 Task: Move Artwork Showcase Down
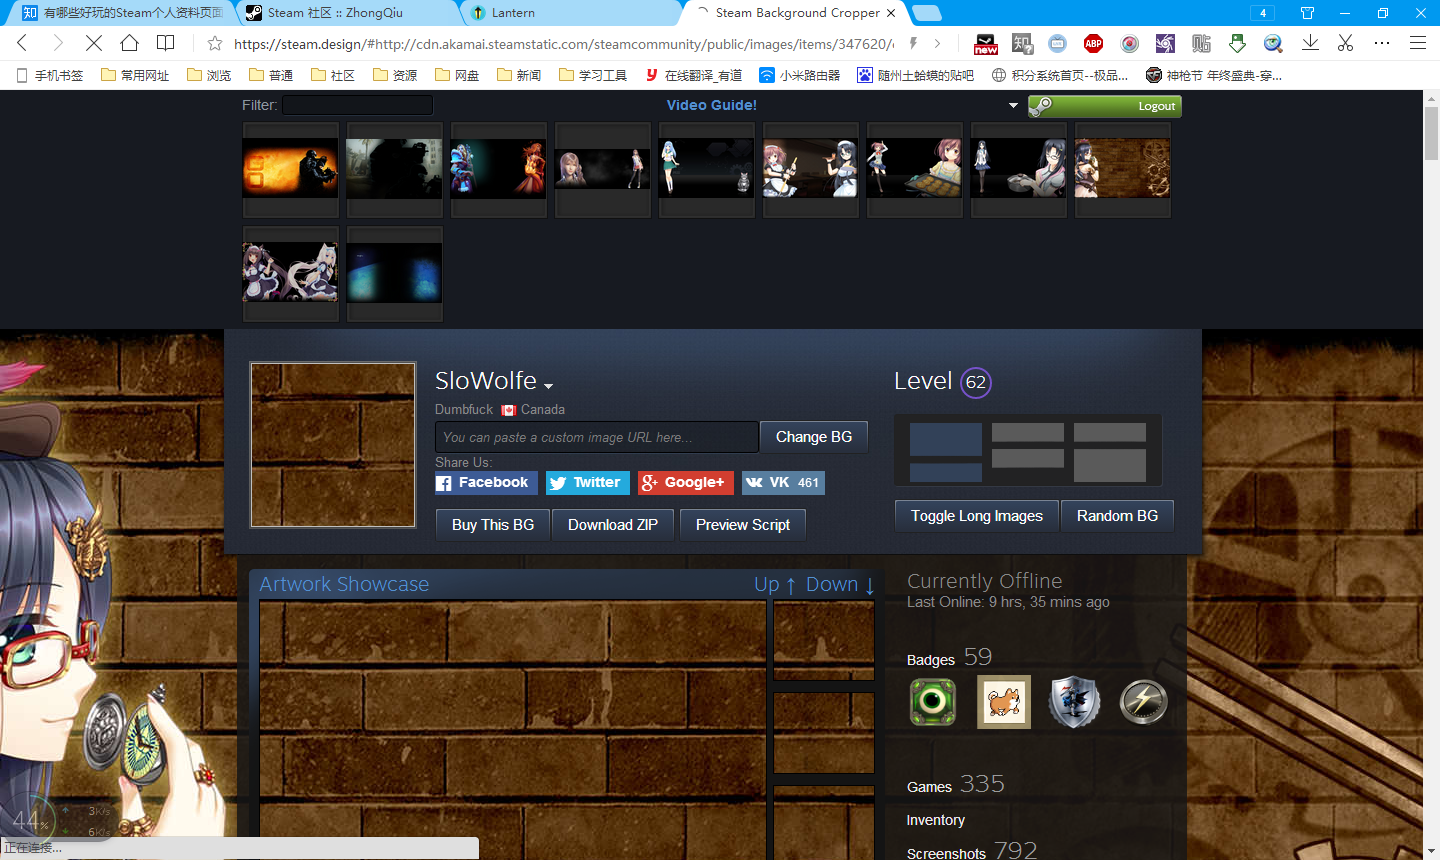tap(841, 585)
